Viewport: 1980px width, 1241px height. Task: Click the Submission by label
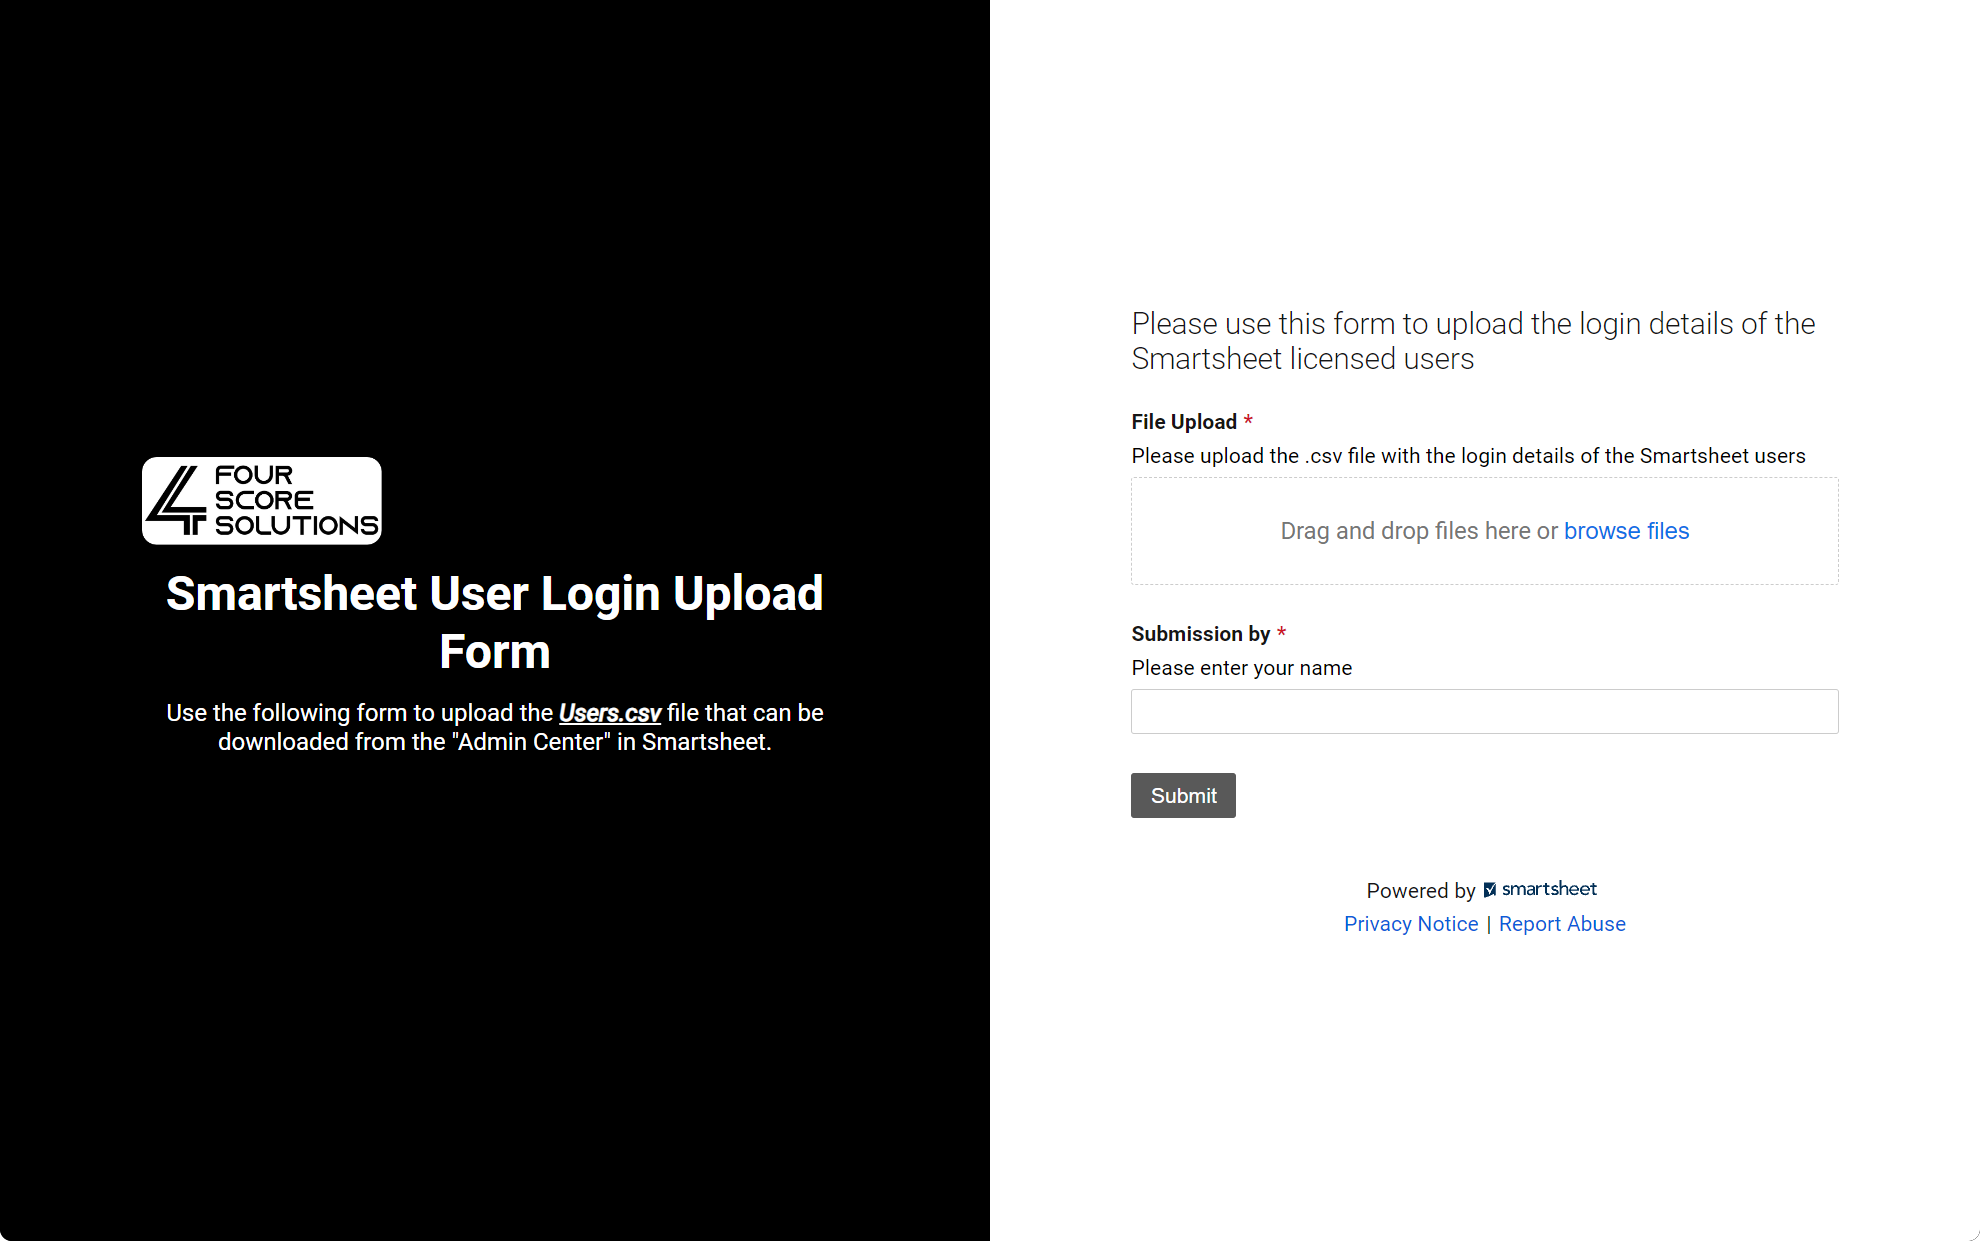tap(1201, 634)
